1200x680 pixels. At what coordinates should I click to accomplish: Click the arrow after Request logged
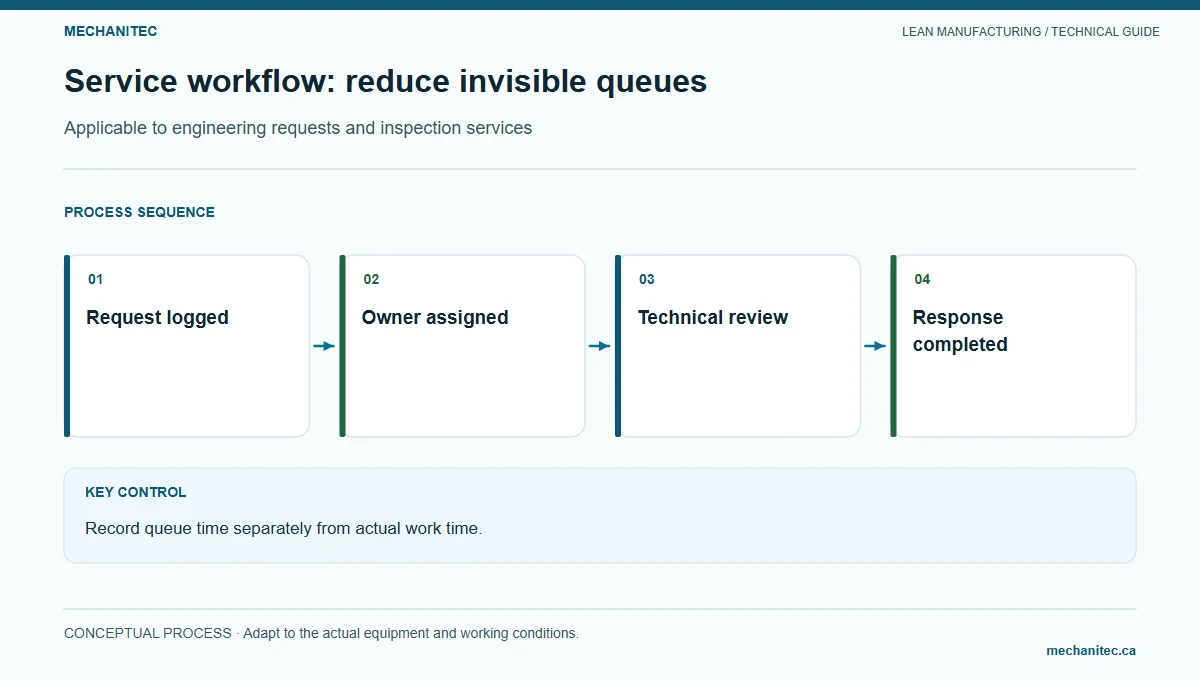pyautogui.click(x=324, y=346)
